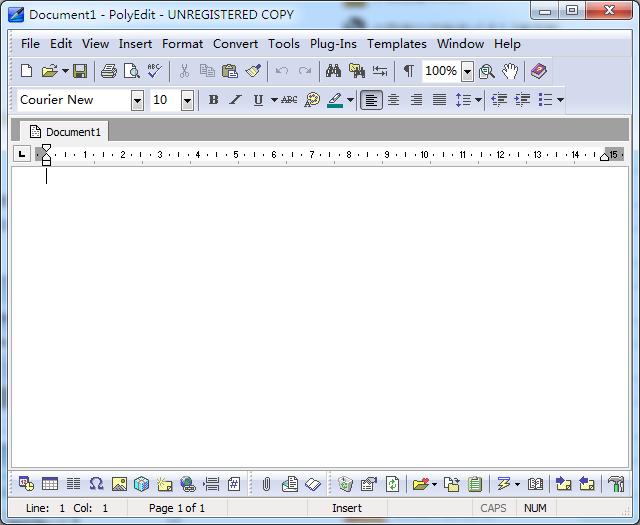Viewport: 640px width, 525px height.
Task: Select the format painter brush
Action: (x=253, y=71)
